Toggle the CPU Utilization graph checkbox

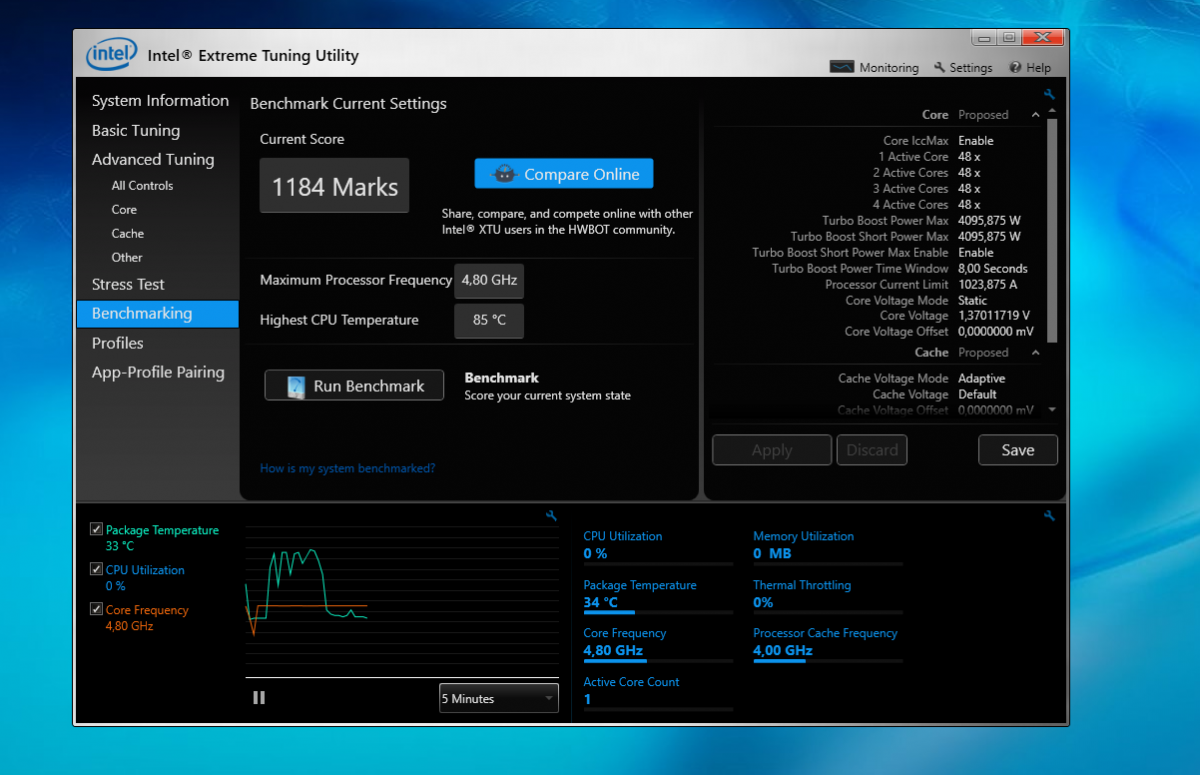(x=96, y=569)
